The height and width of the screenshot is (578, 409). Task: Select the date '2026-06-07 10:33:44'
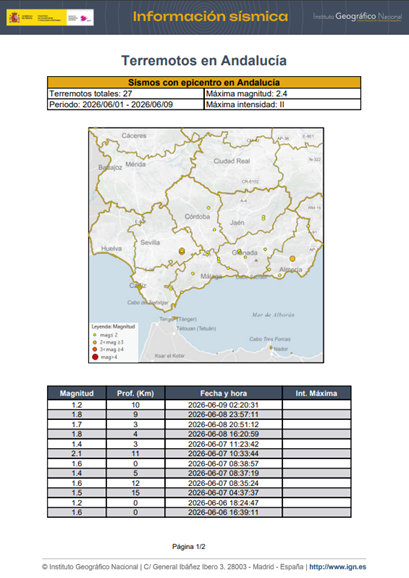[x=223, y=453]
